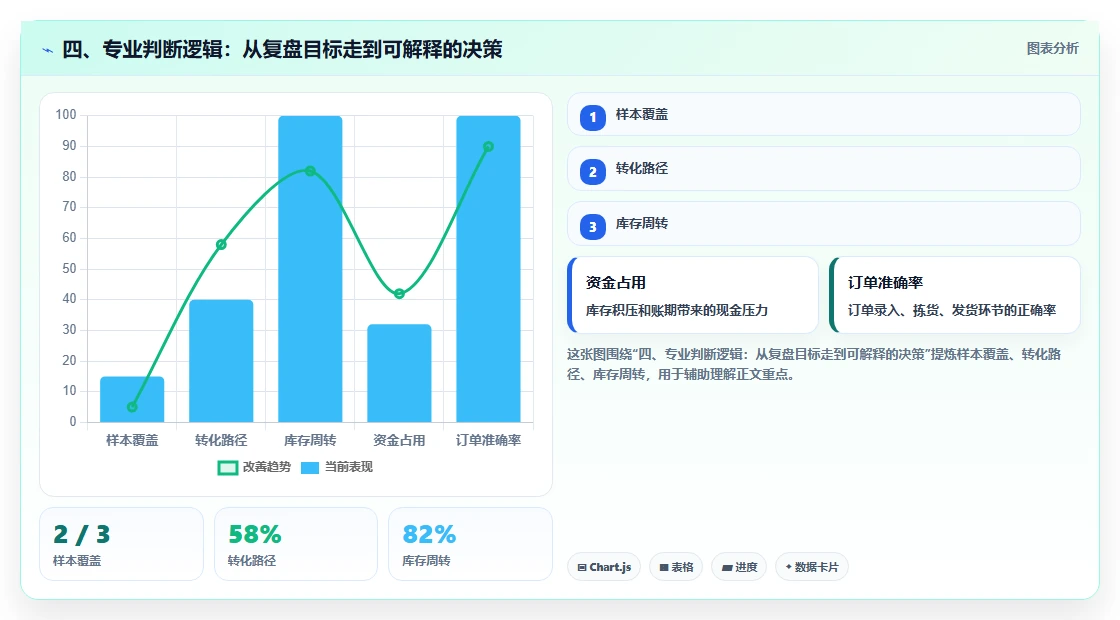Click the trend line point above 资金占用
This screenshot has height=620, width=1120.
pos(399,294)
